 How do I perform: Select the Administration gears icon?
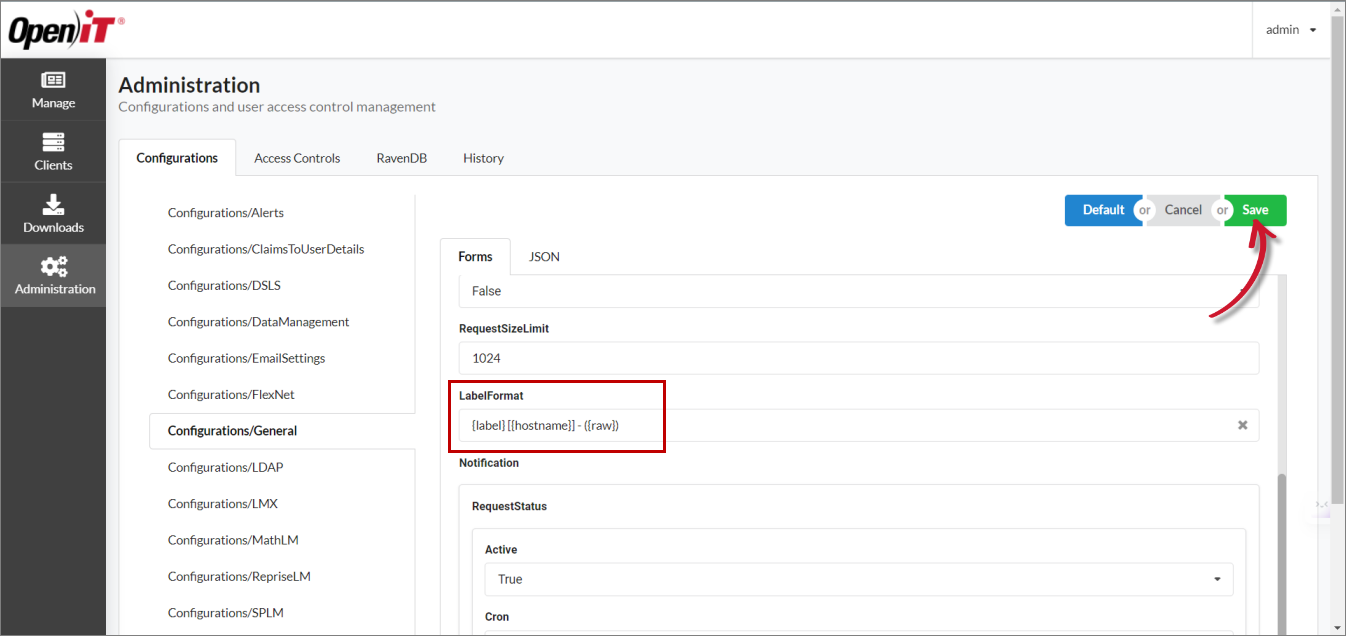click(x=54, y=267)
